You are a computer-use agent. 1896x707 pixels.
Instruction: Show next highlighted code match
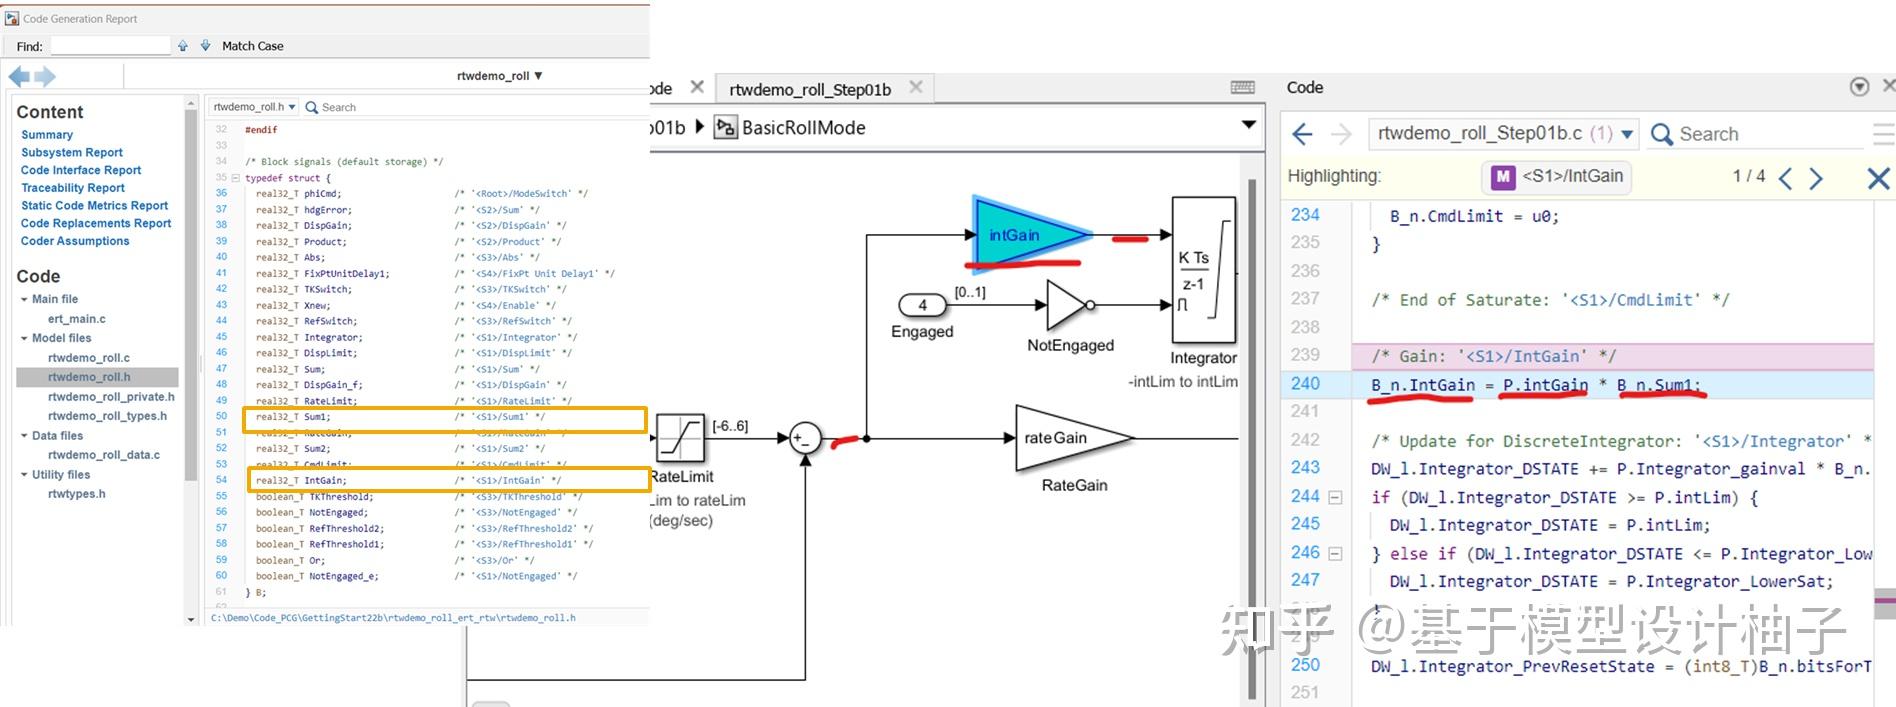(x=1816, y=178)
